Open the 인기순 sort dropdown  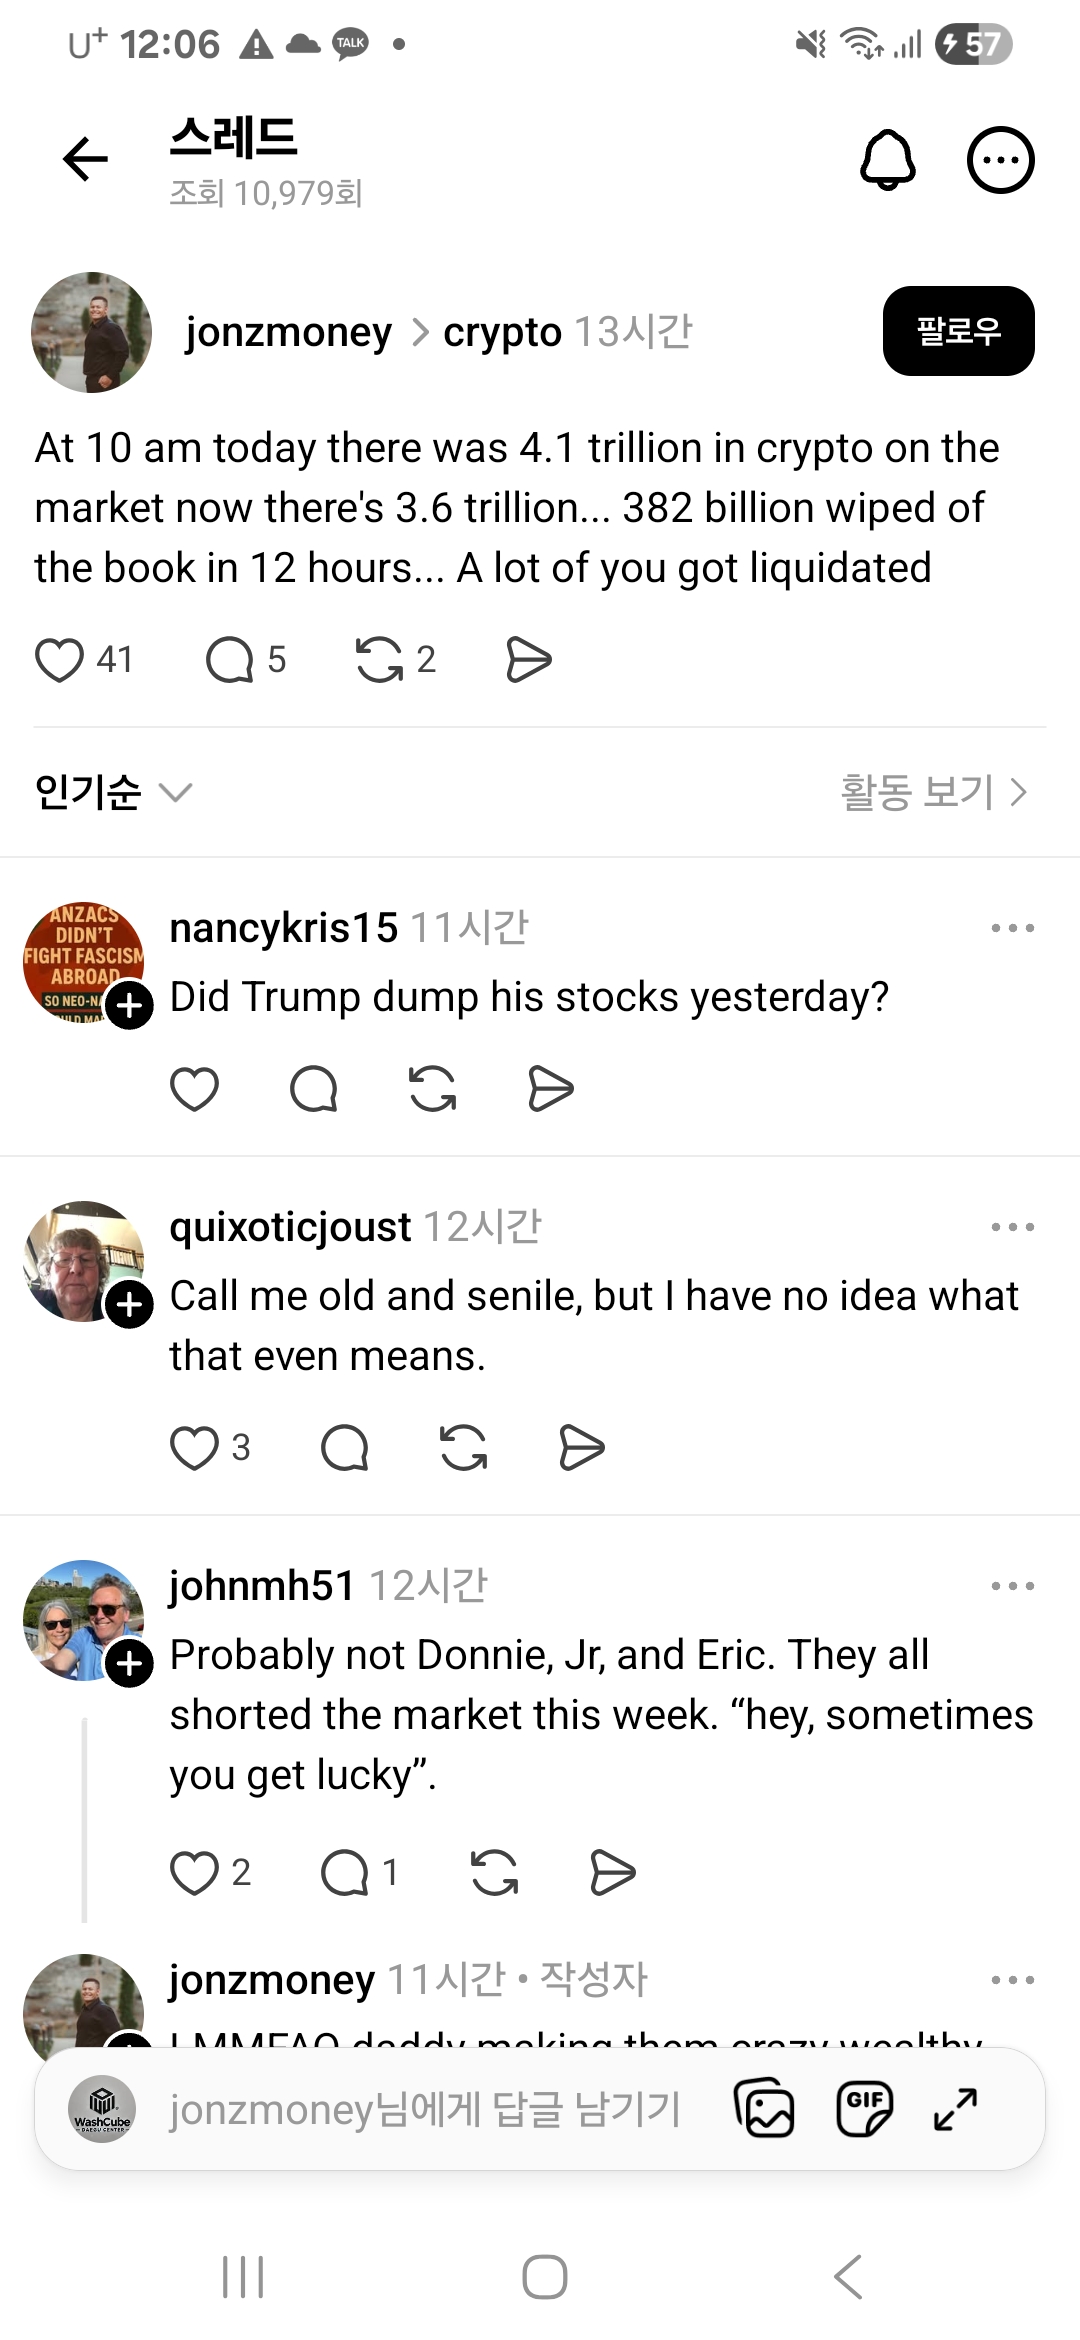pos(112,793)
